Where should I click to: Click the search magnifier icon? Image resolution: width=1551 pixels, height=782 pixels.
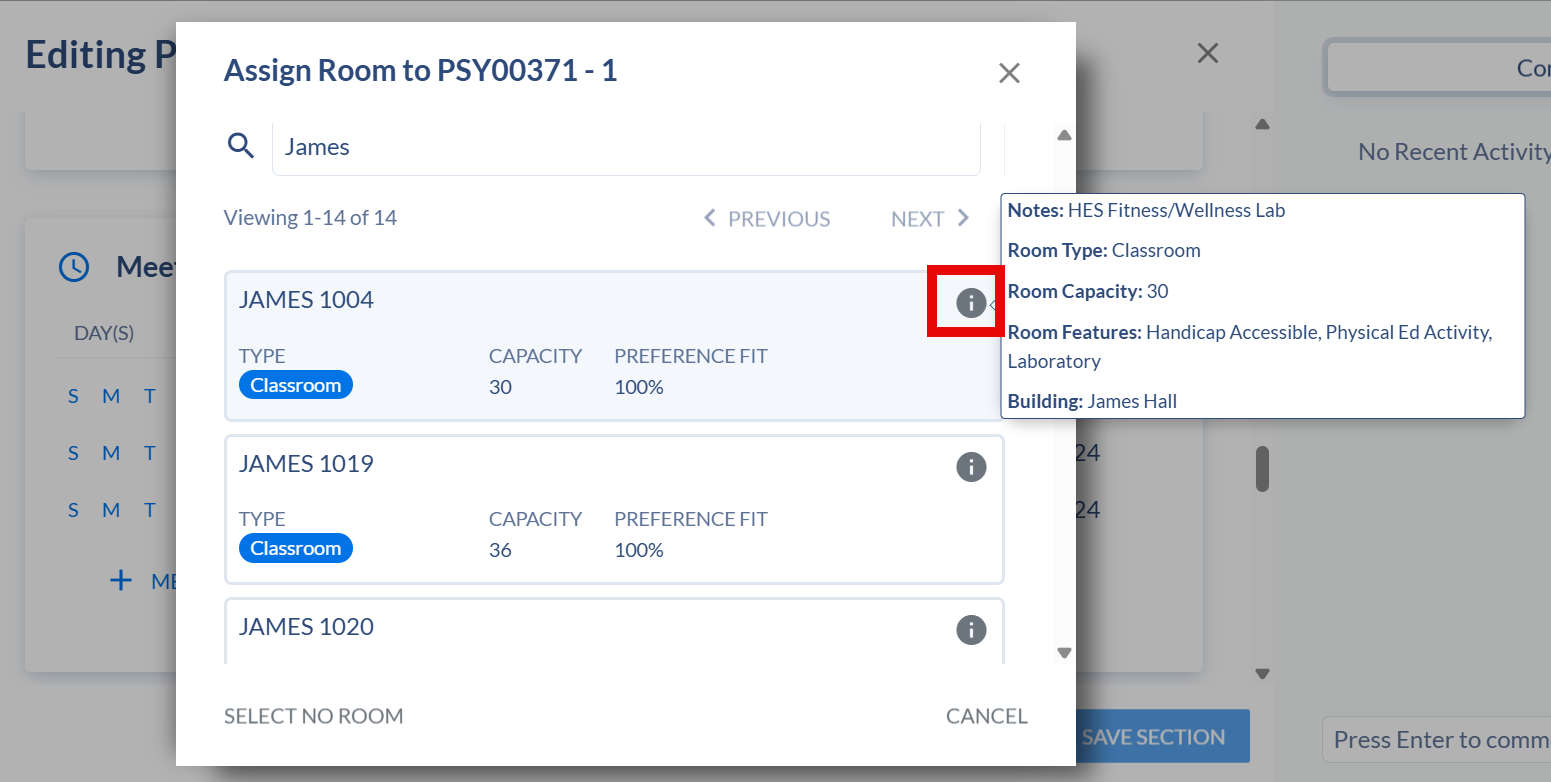(240, 146)
